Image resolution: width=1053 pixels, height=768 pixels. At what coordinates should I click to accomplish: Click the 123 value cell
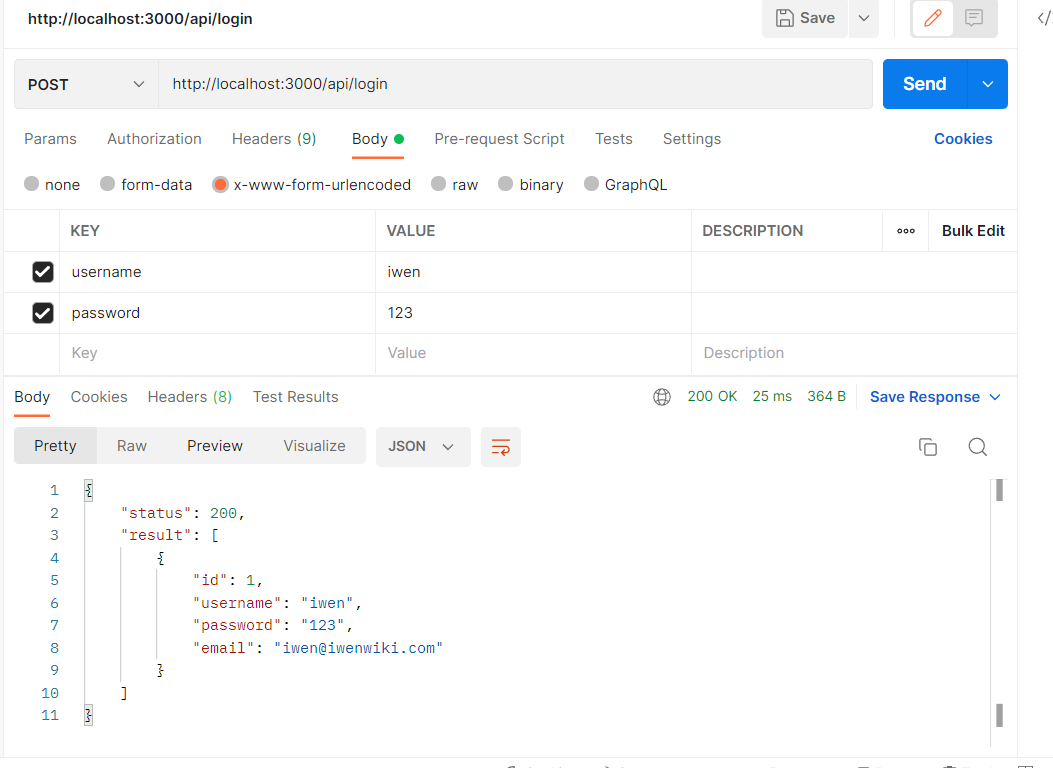pos(533,313)
